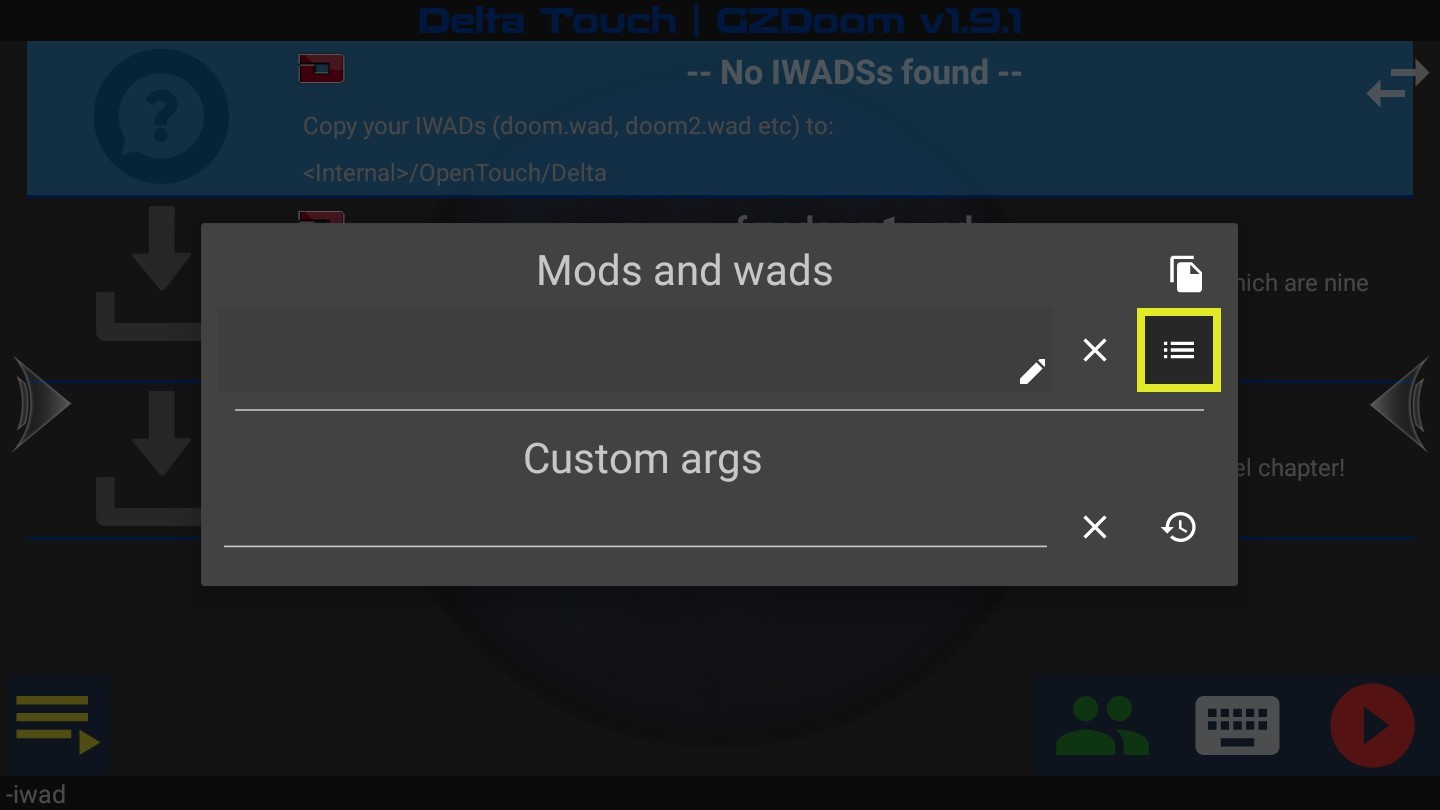Screen dimensions: 1440x810
Task: Tap the pencil edit icon
Action: click(1033, 371)
